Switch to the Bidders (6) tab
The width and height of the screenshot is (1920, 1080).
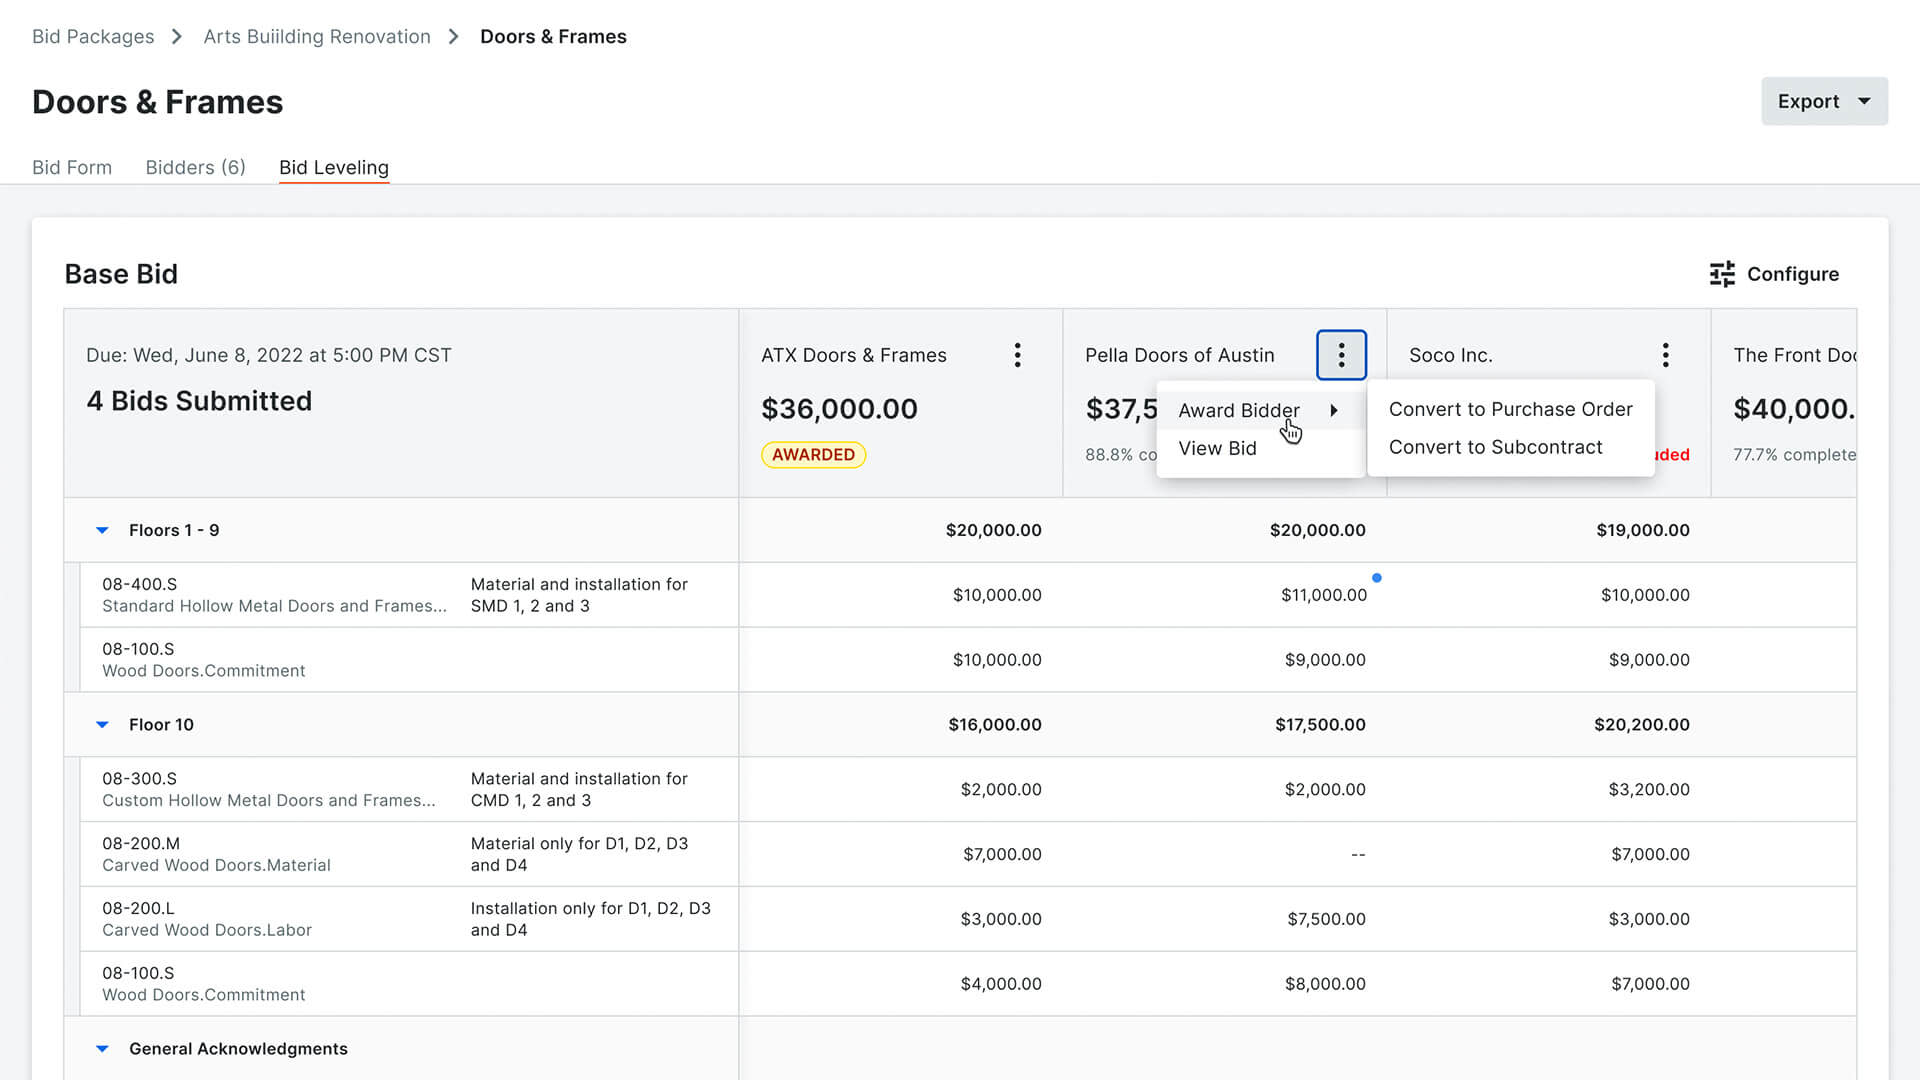[195, 167]
